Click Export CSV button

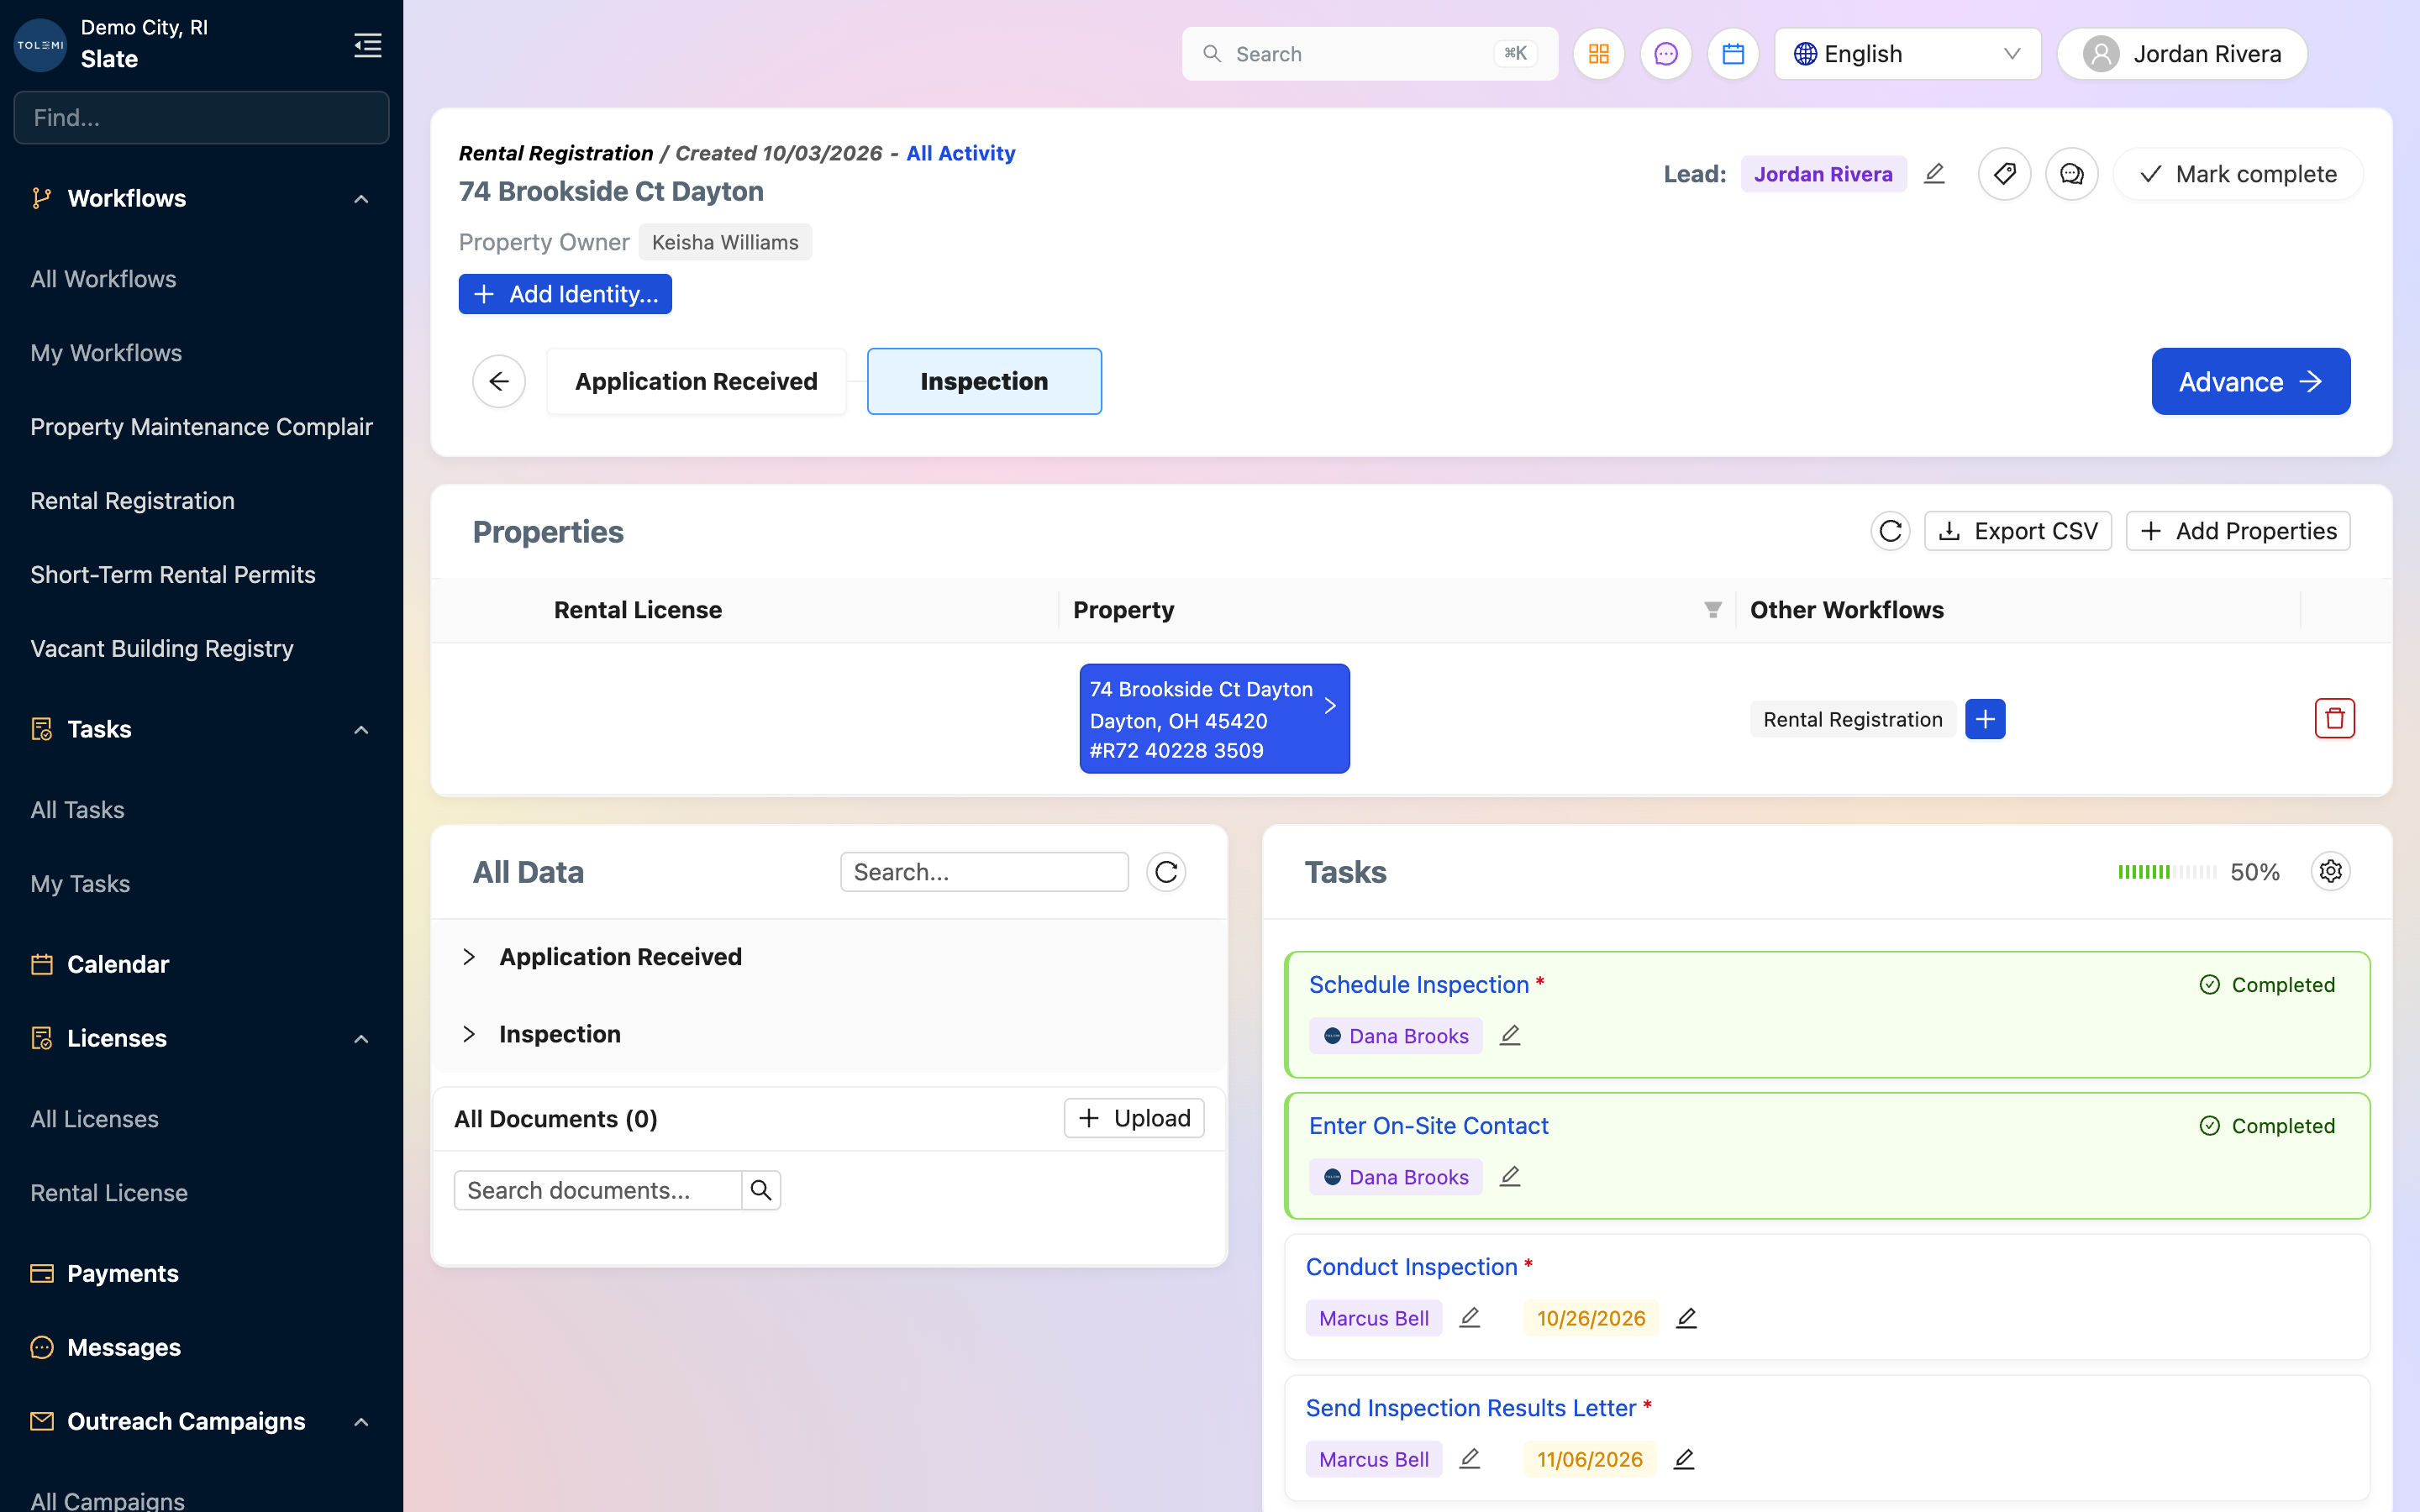point(2018,531)
